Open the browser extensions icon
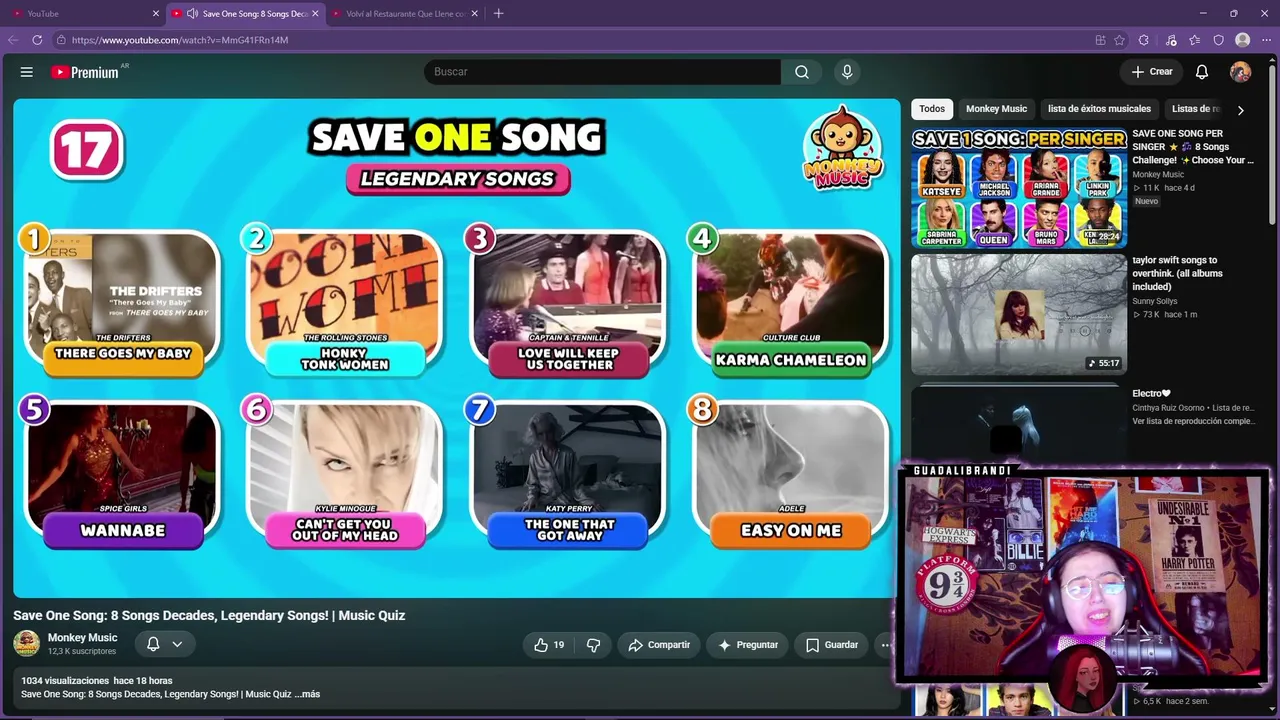 (x=1144, y=40)
